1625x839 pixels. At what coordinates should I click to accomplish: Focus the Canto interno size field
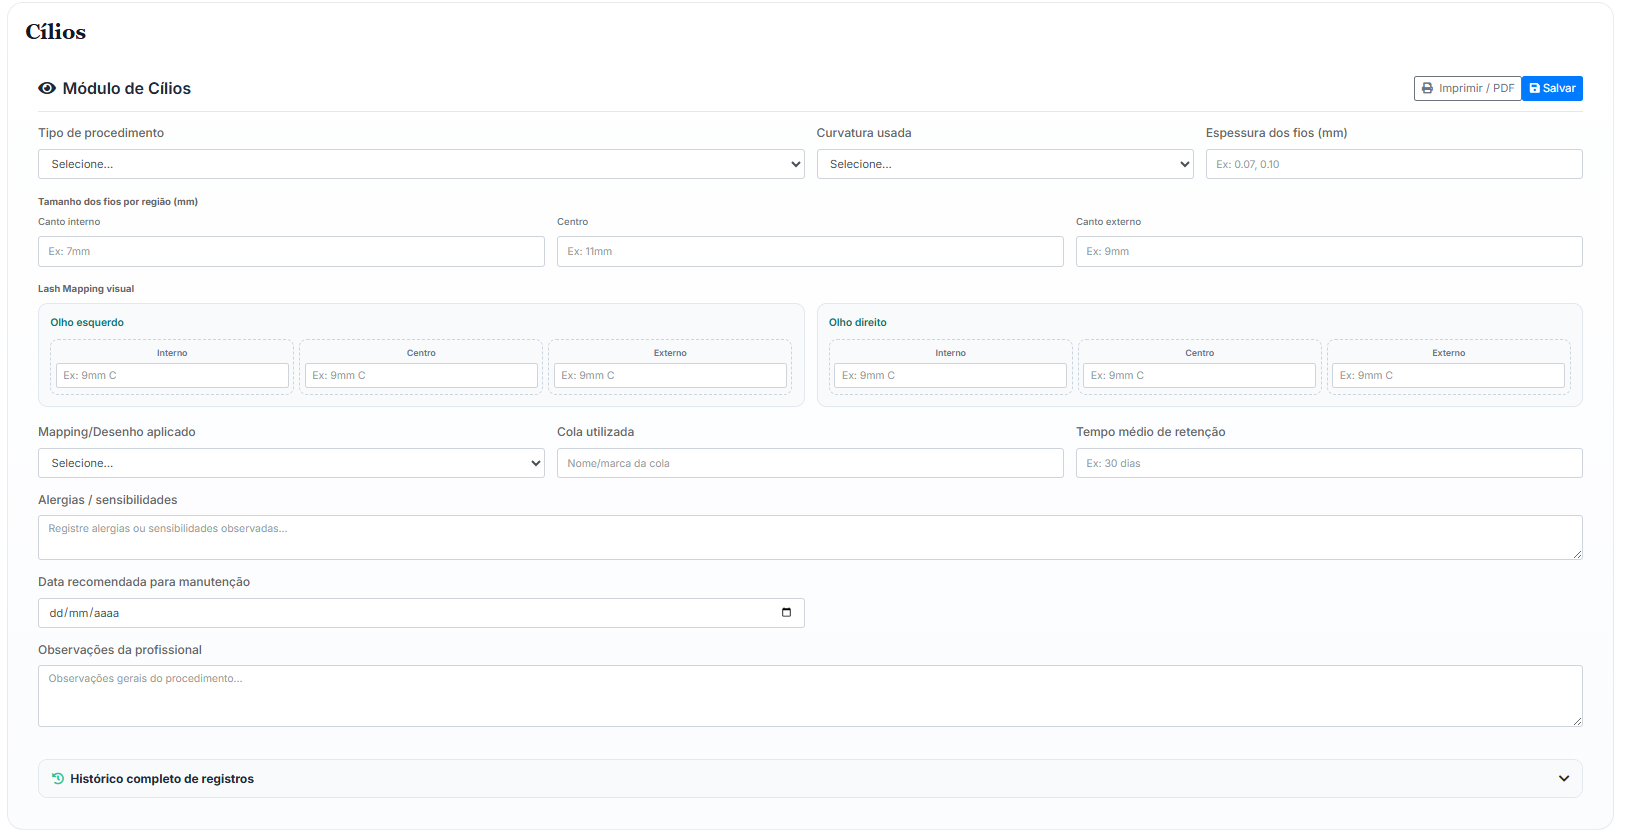[291, 251]
